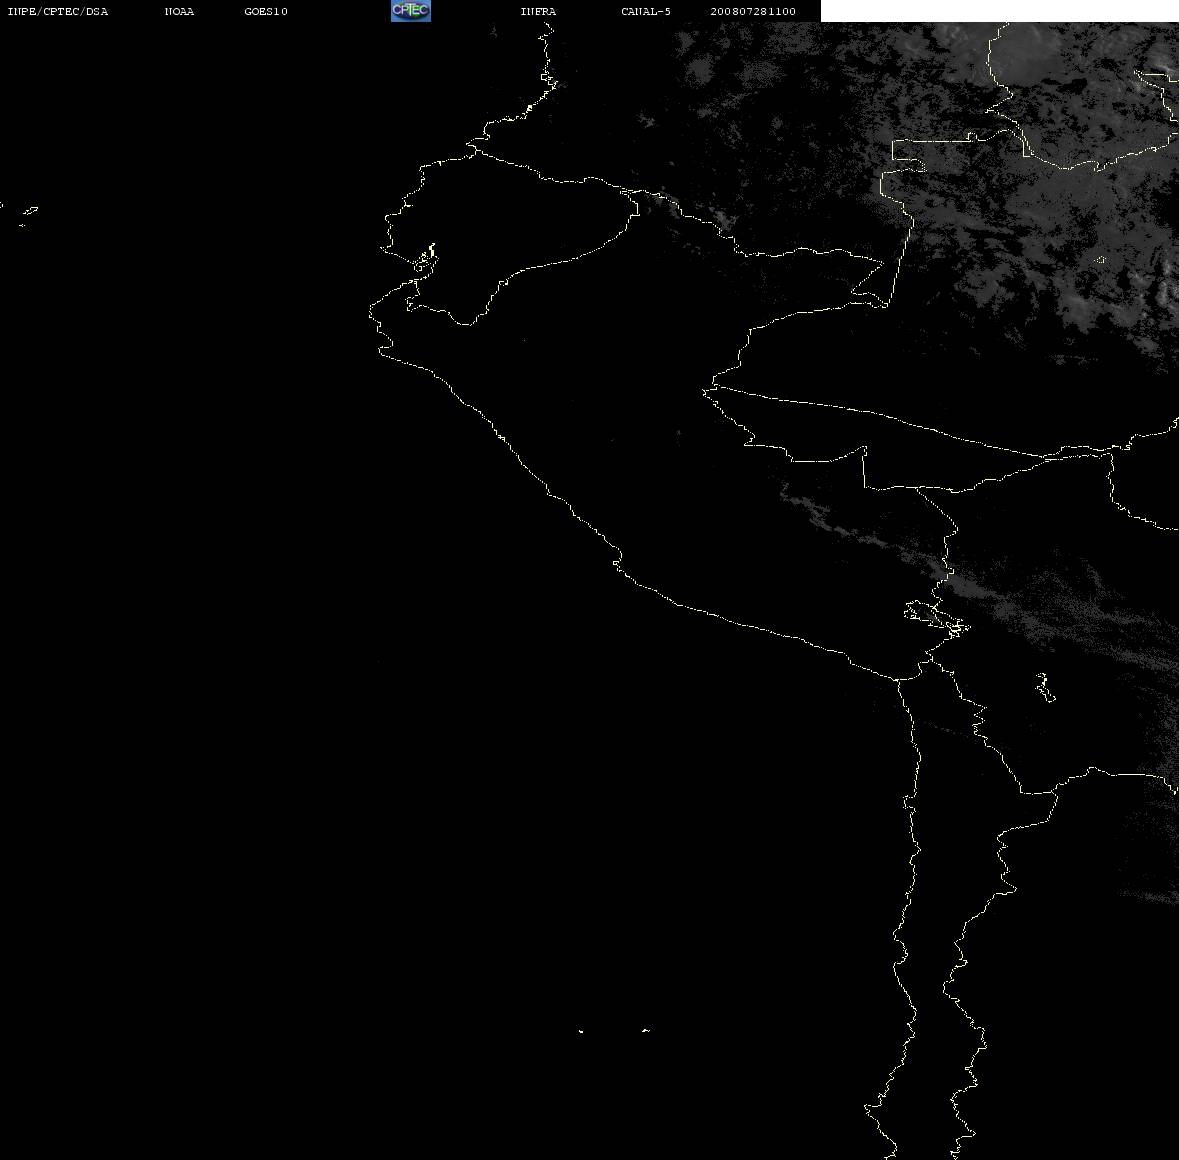Click the blank white box in header

999,11
